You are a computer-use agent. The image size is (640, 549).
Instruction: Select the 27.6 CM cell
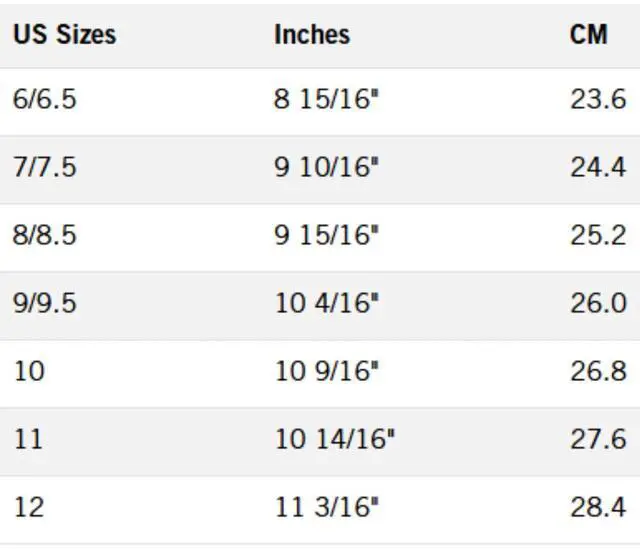coord(598,439)
